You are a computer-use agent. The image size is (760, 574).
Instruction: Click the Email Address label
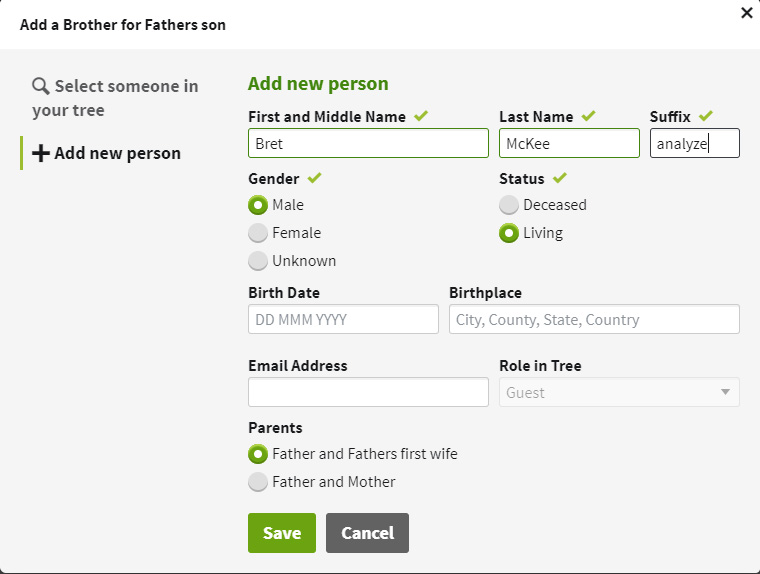(x=298, y=366)
